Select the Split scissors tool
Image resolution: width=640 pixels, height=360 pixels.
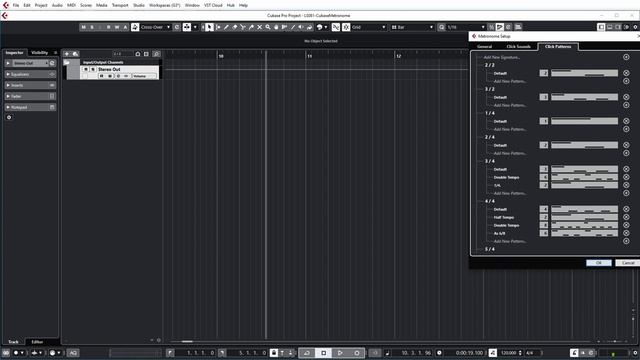click(243, 27)
